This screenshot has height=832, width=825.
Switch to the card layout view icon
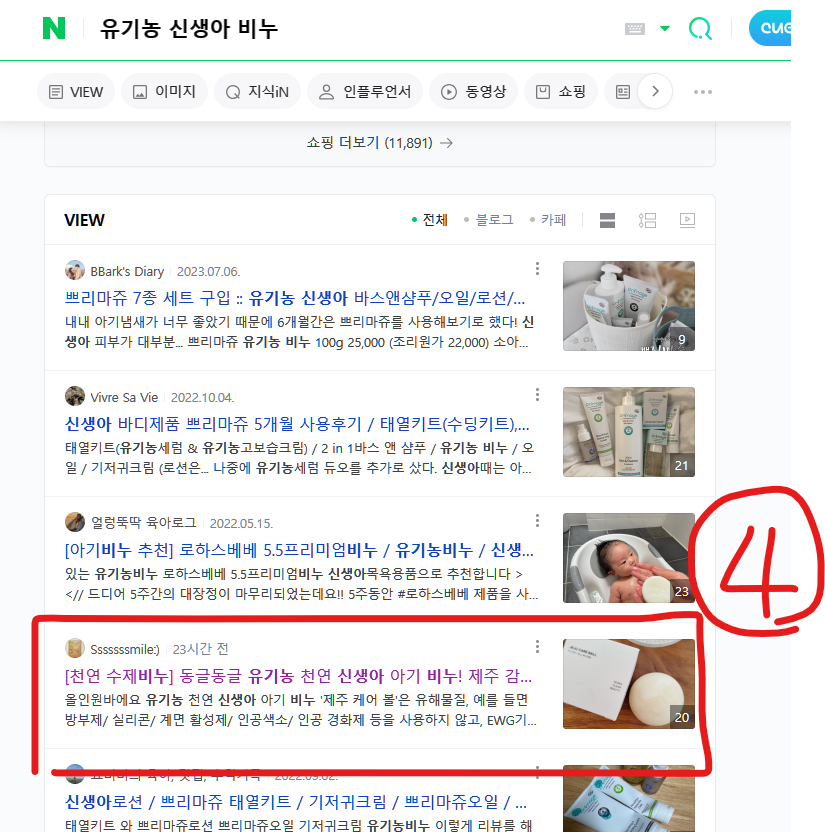[x=607, y=220]
